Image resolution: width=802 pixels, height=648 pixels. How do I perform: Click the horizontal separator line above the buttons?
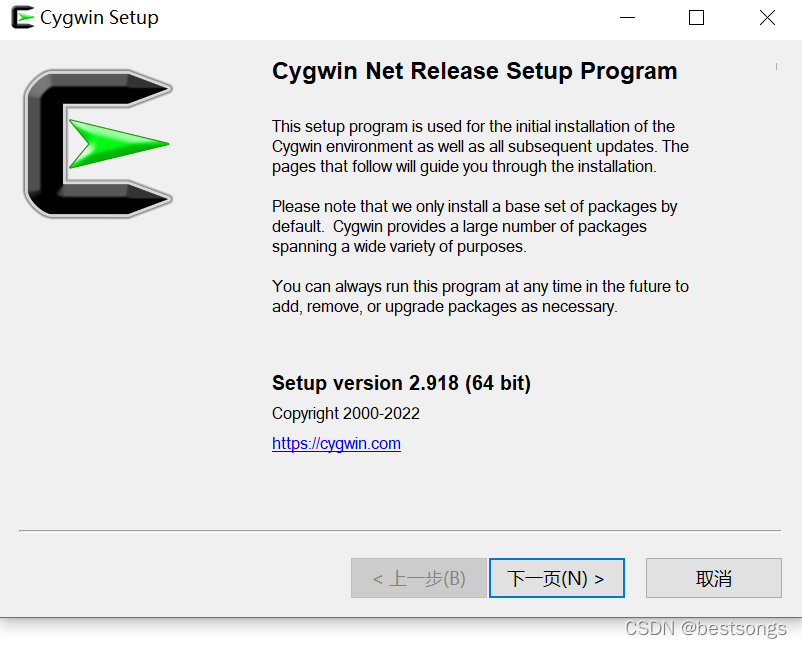(x=400, y=531)
